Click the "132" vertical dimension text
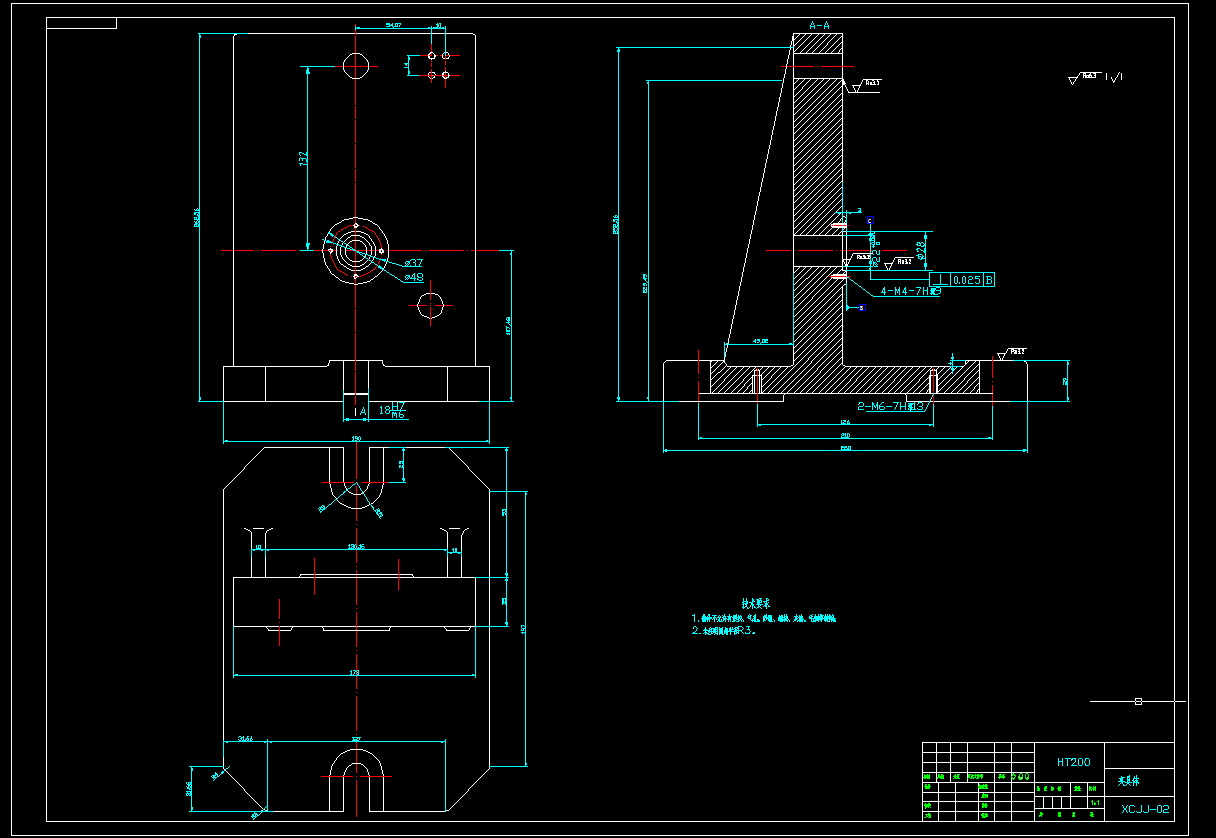This screenshot has height=838, width=1216. point(303,159)
